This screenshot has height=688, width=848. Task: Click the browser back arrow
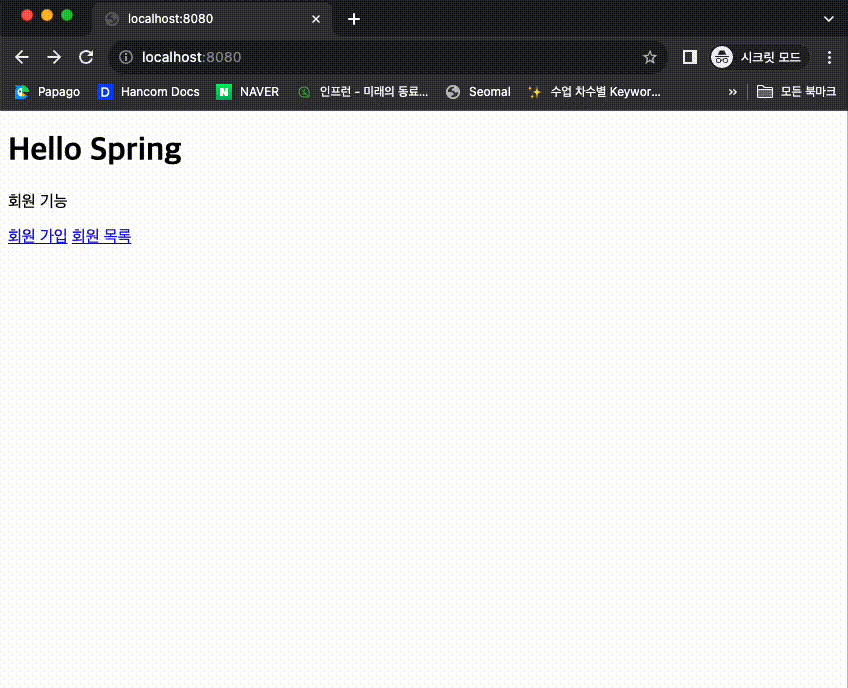pyautogui.click(x=22, y=57)
